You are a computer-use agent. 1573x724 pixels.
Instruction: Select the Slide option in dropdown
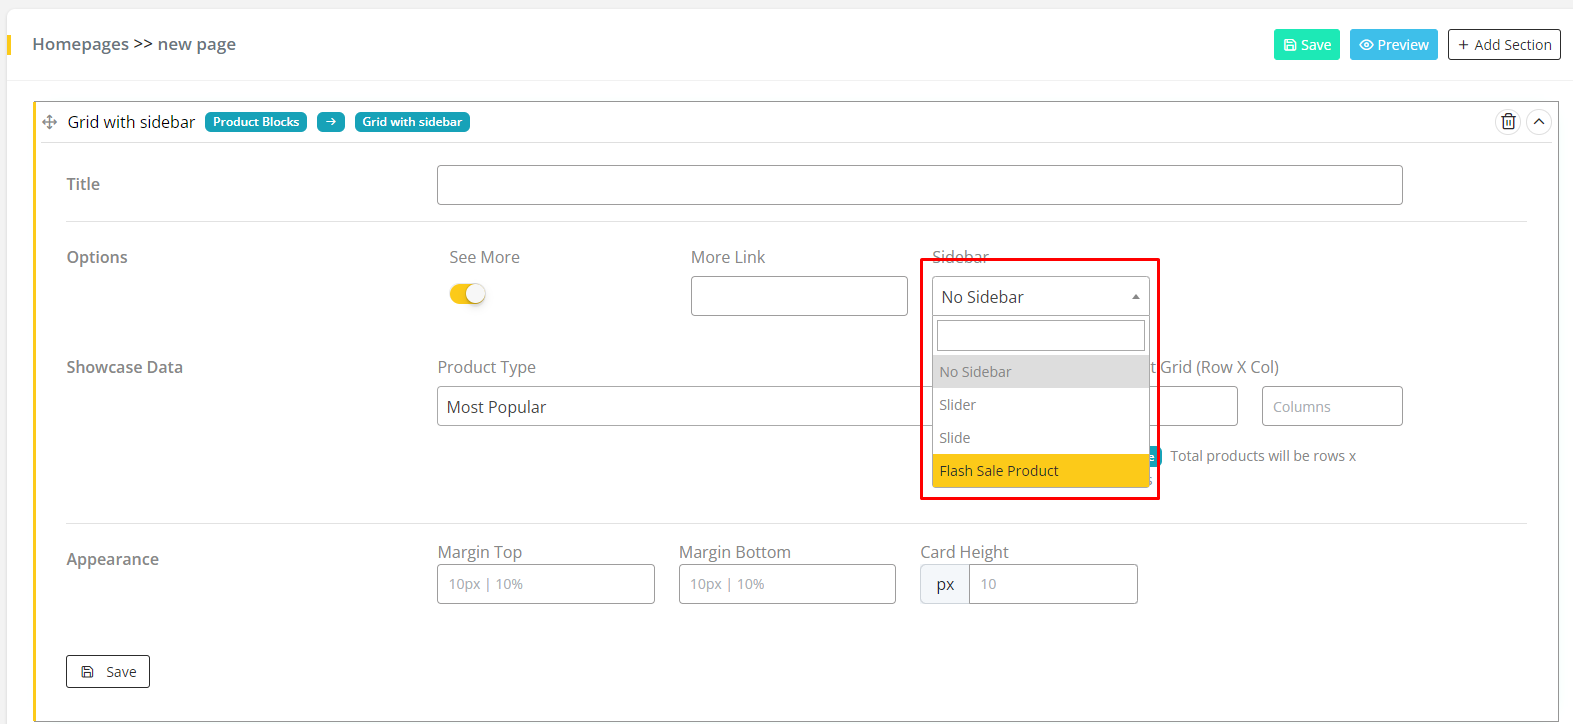pyautogui.click(x=1040, y=438)
